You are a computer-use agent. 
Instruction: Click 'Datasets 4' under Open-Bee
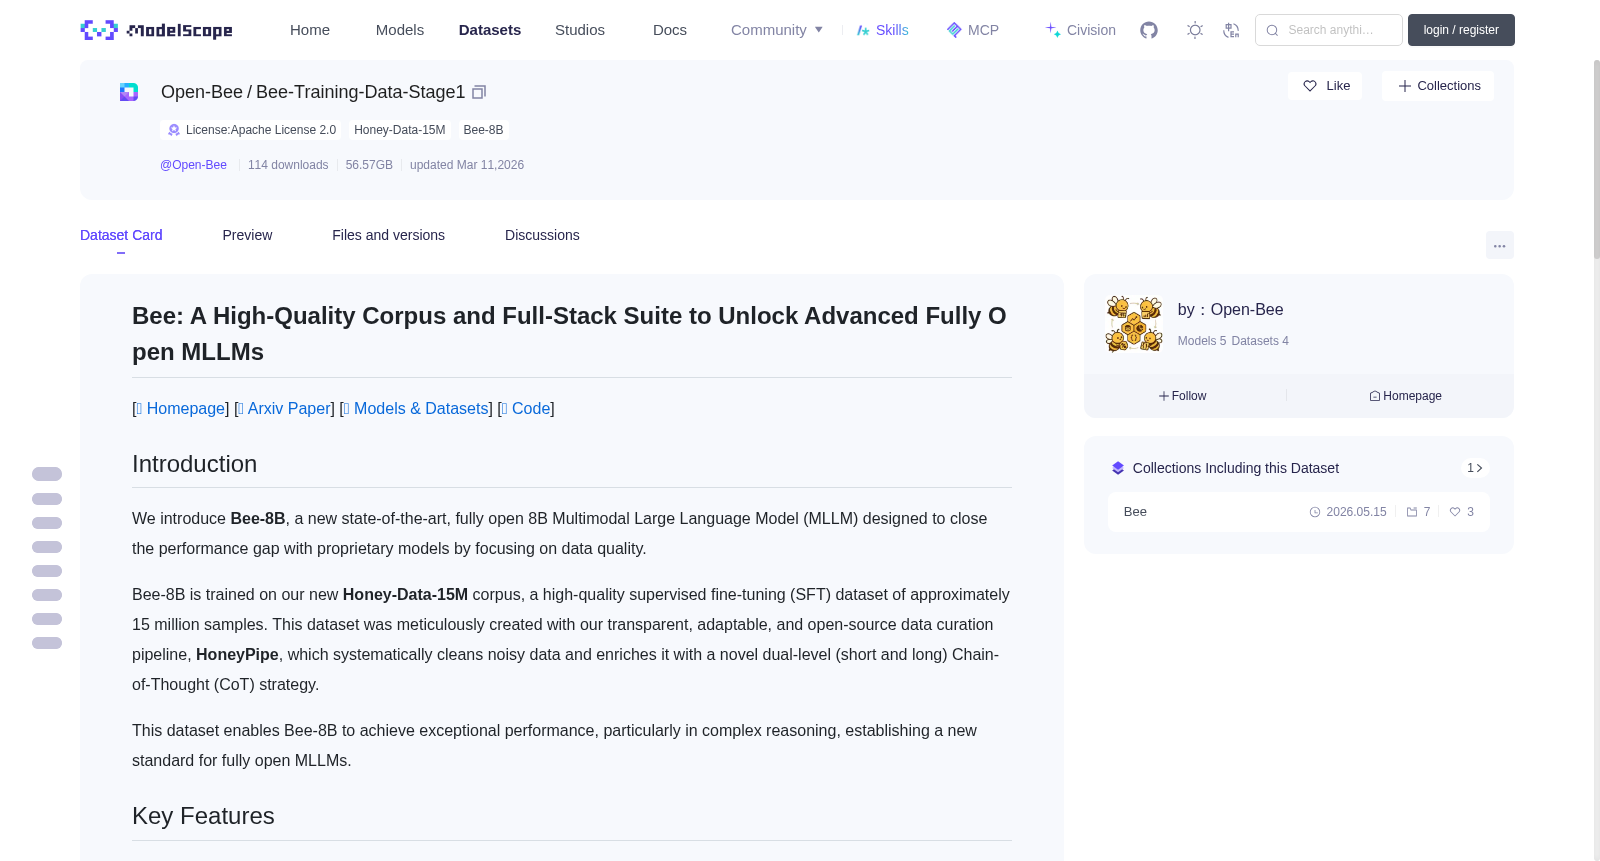(1260, 341)
